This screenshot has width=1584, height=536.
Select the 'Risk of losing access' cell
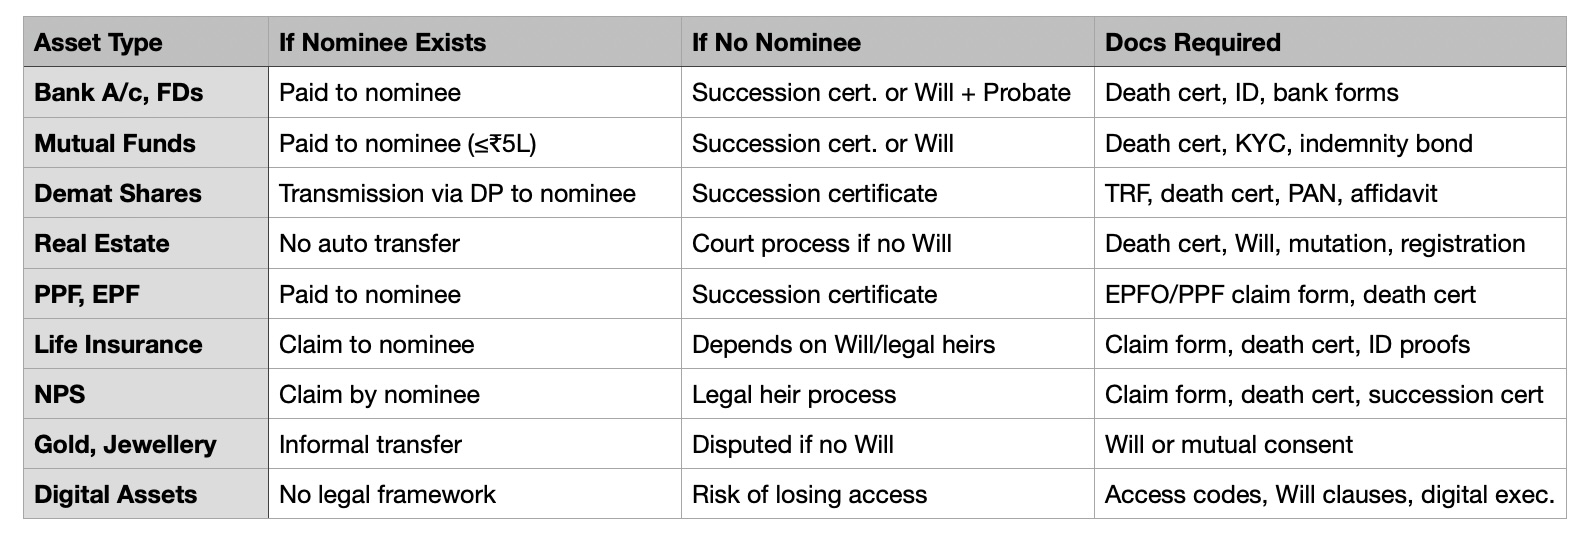(888, 494)
